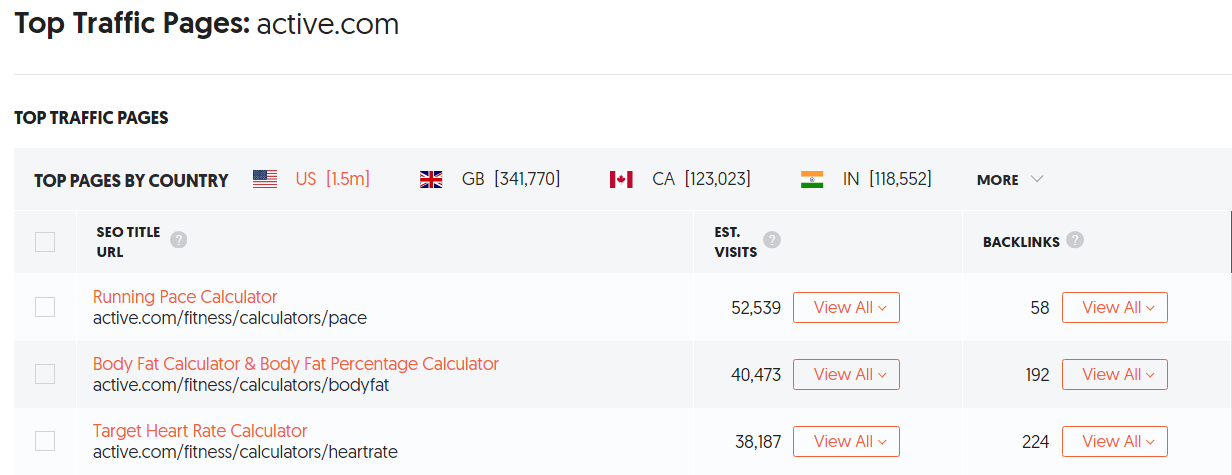Image resolution: width=1232 pixels, height=475 pixels.
Task: Click the India flag icon
Action: pos(812,180)
